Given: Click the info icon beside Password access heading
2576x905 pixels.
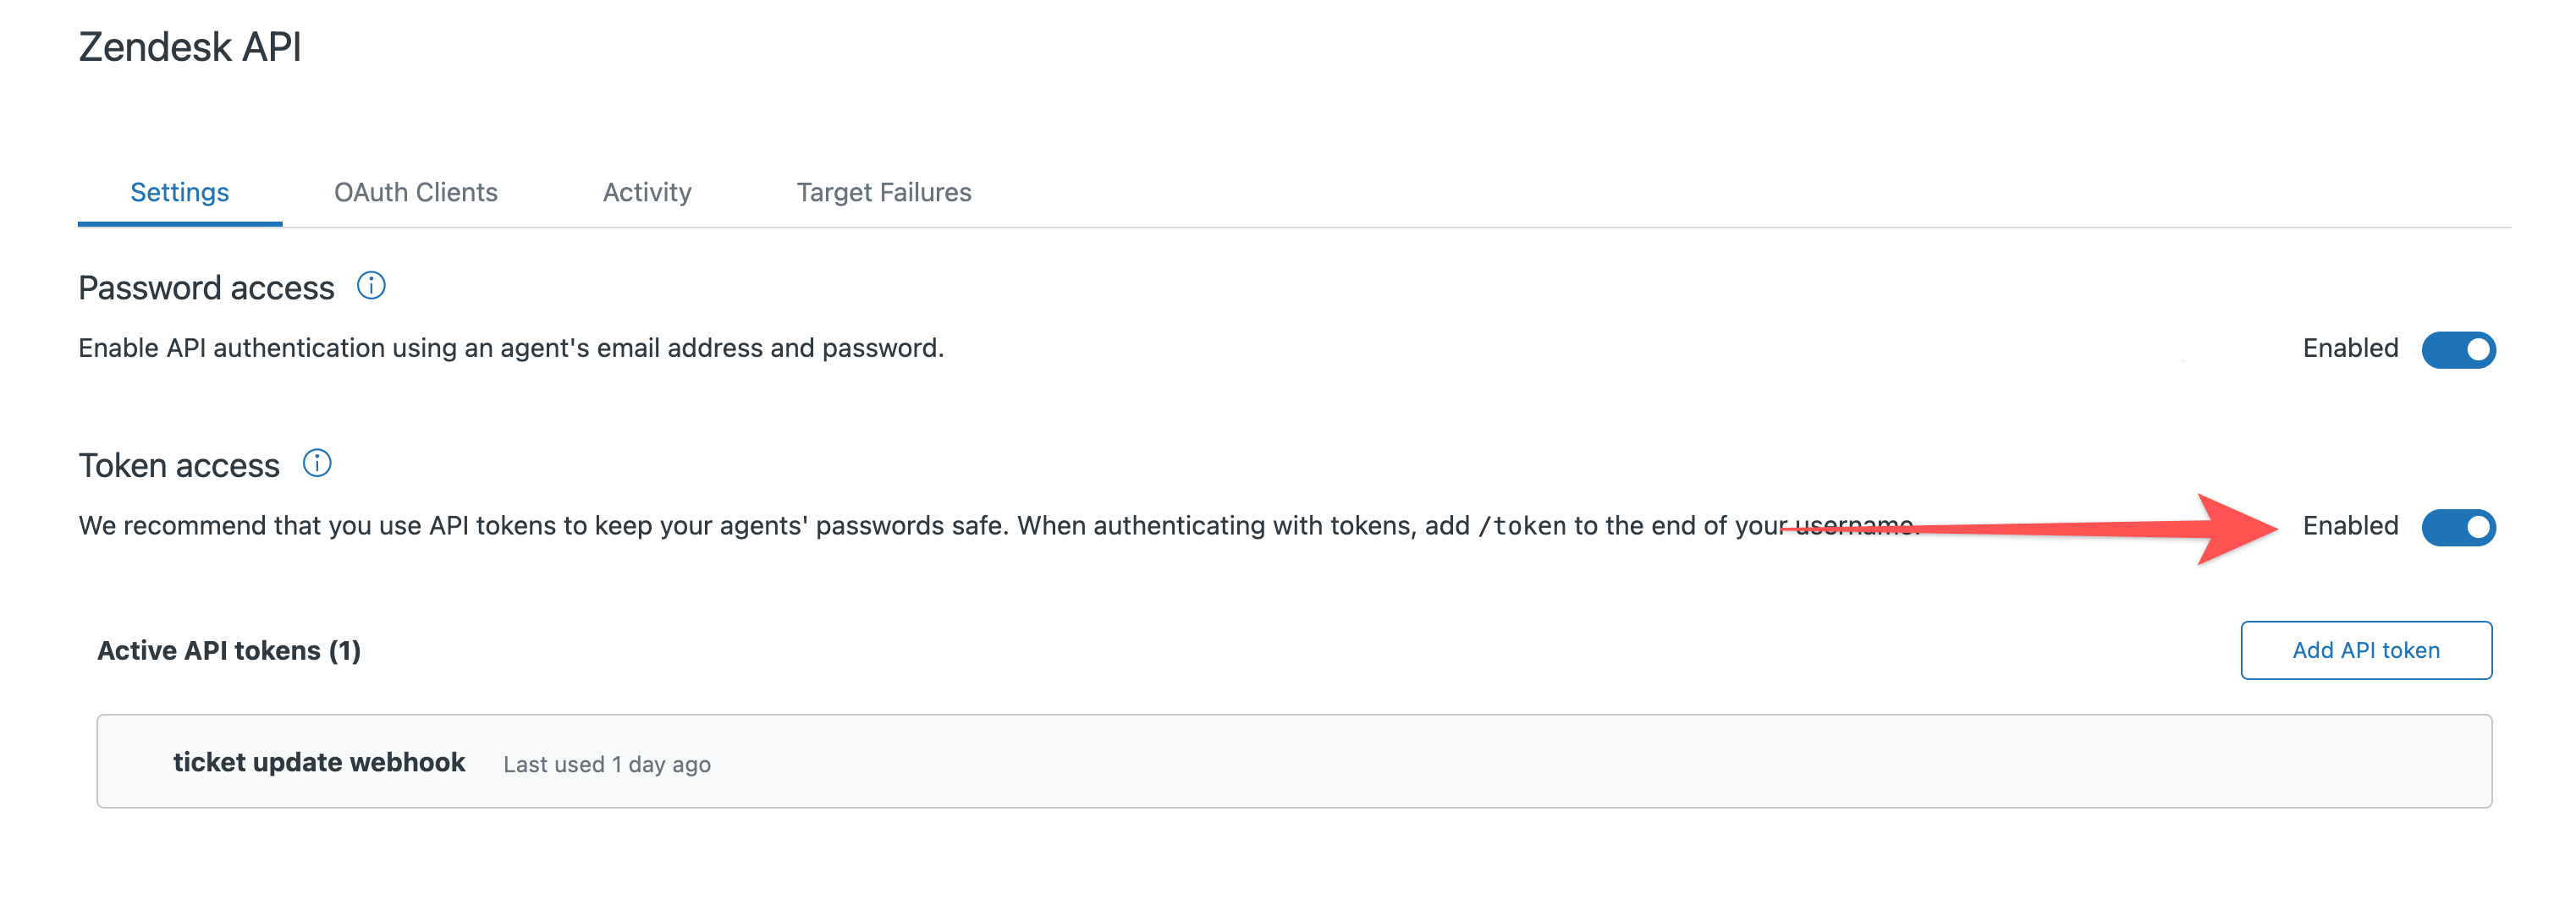Looking at the screenshot, I should pos(370,287).
